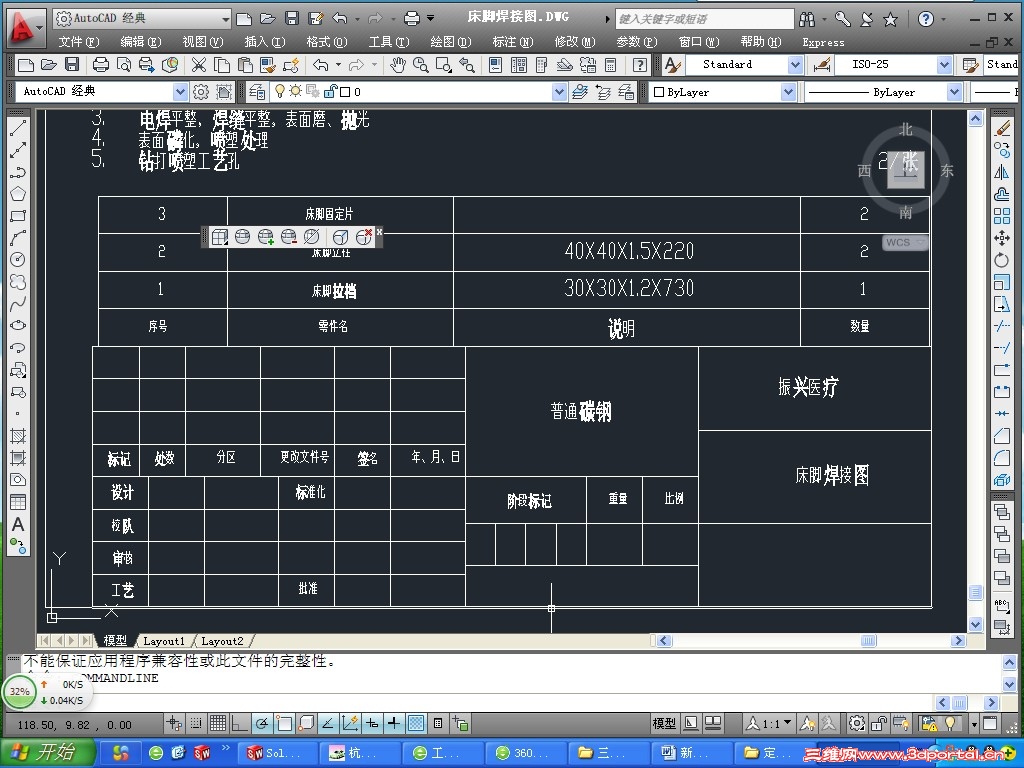Click the Plot (printer) icon
The width and height of the screenshot is (1024, 768).
click(101, 64)
